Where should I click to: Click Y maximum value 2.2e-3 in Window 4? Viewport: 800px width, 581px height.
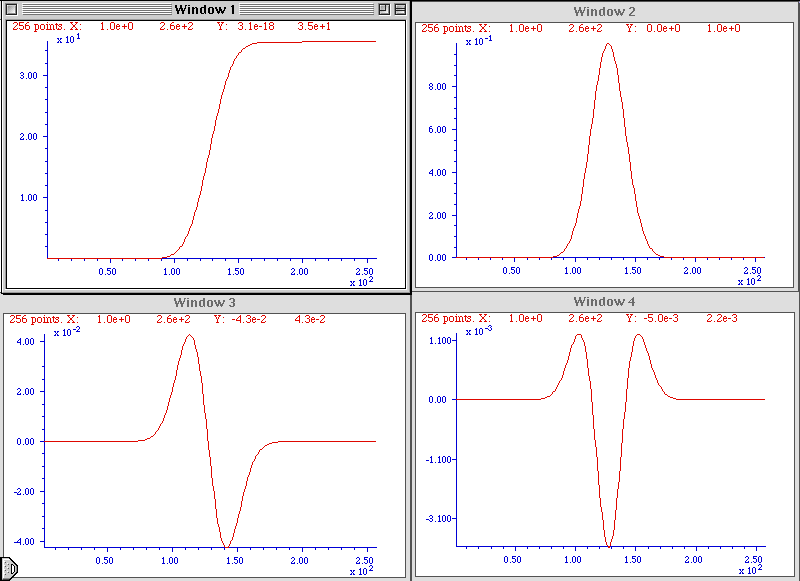tap(720, 319)
